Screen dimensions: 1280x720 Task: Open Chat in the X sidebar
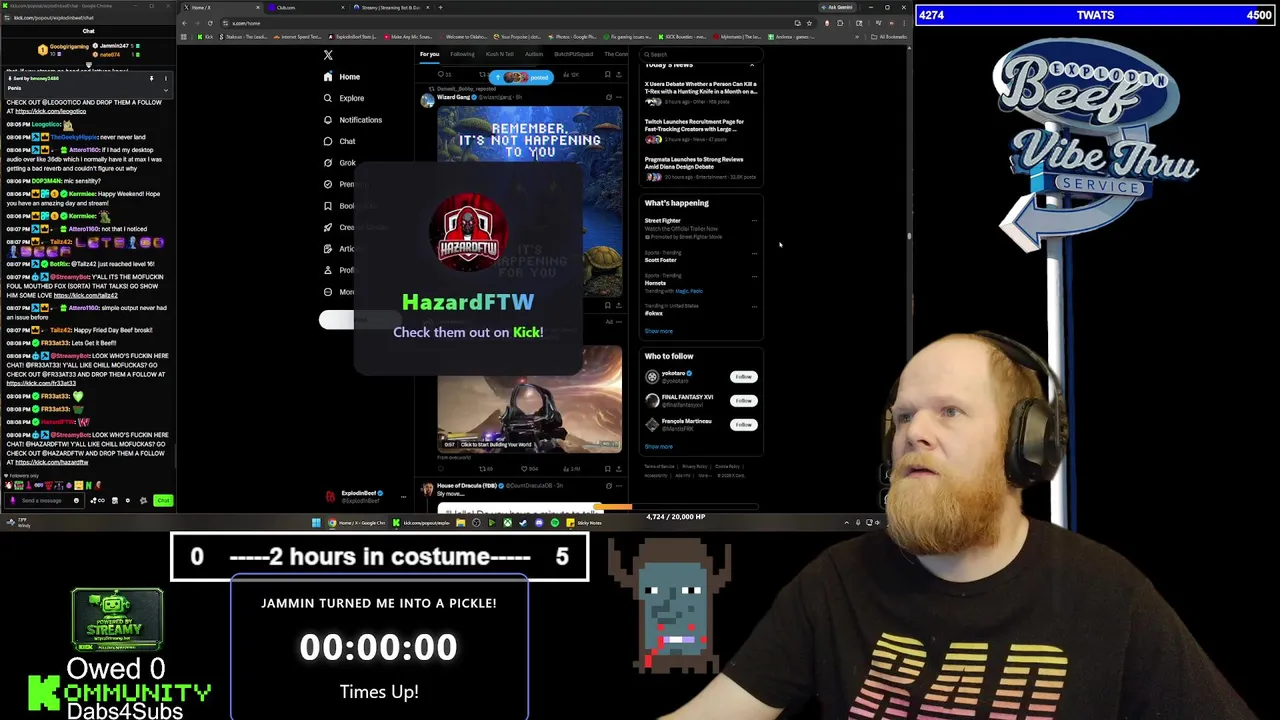click(x=339, y=141)
